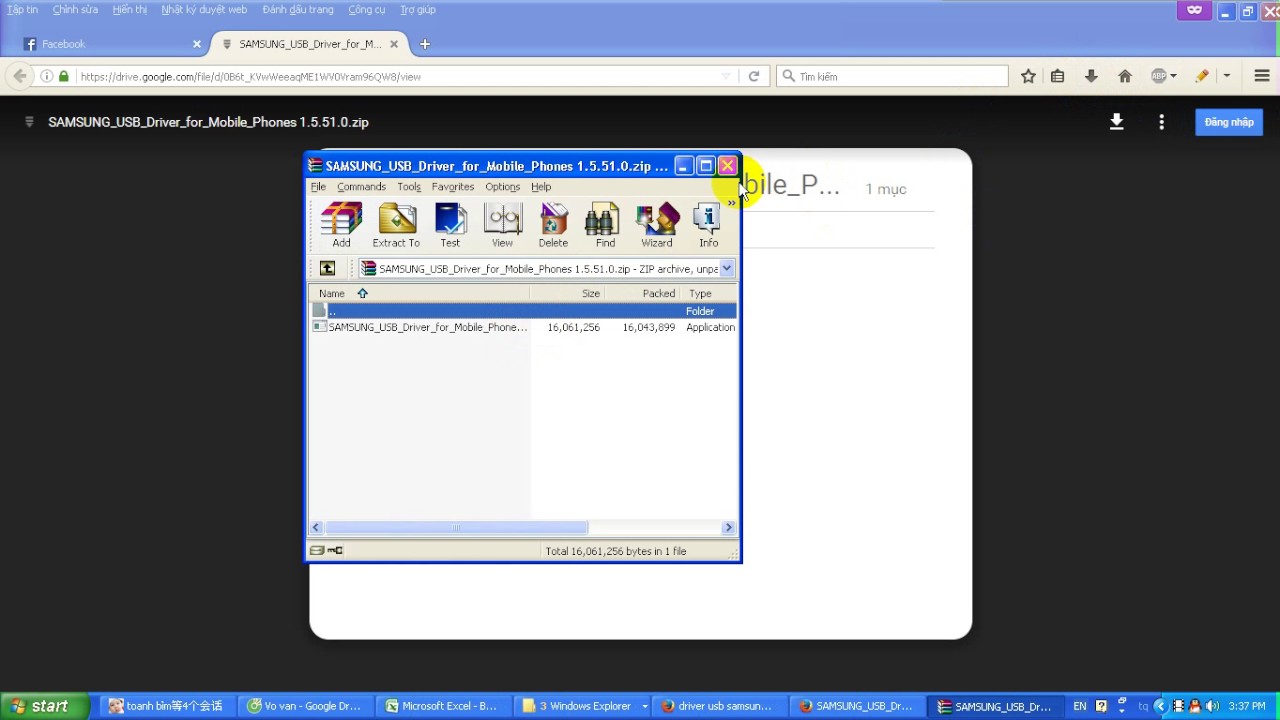The width and height of the screenshot is (1280, 720).
Task: Open the Find binoculars tool
Action: pyautogui.click(x=605, y=225)
